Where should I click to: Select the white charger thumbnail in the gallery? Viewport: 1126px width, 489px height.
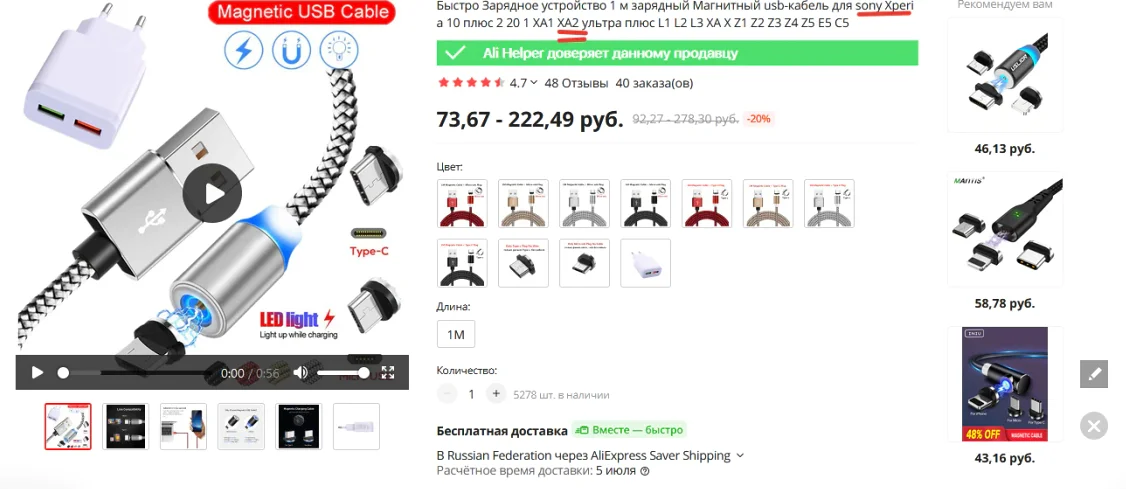click(x=356, y=427)
